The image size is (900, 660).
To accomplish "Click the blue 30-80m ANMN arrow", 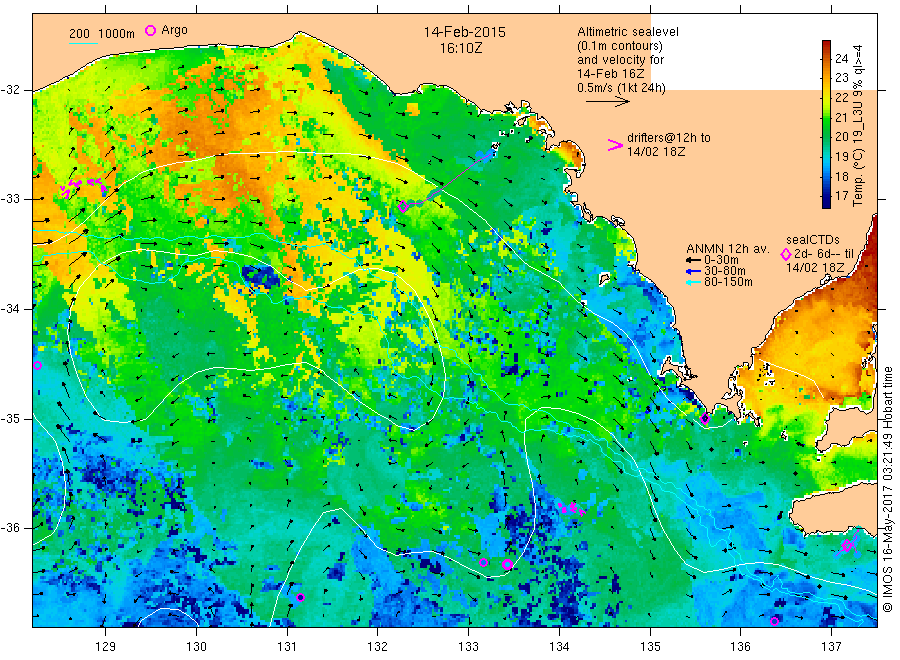I will pos(693,271).
